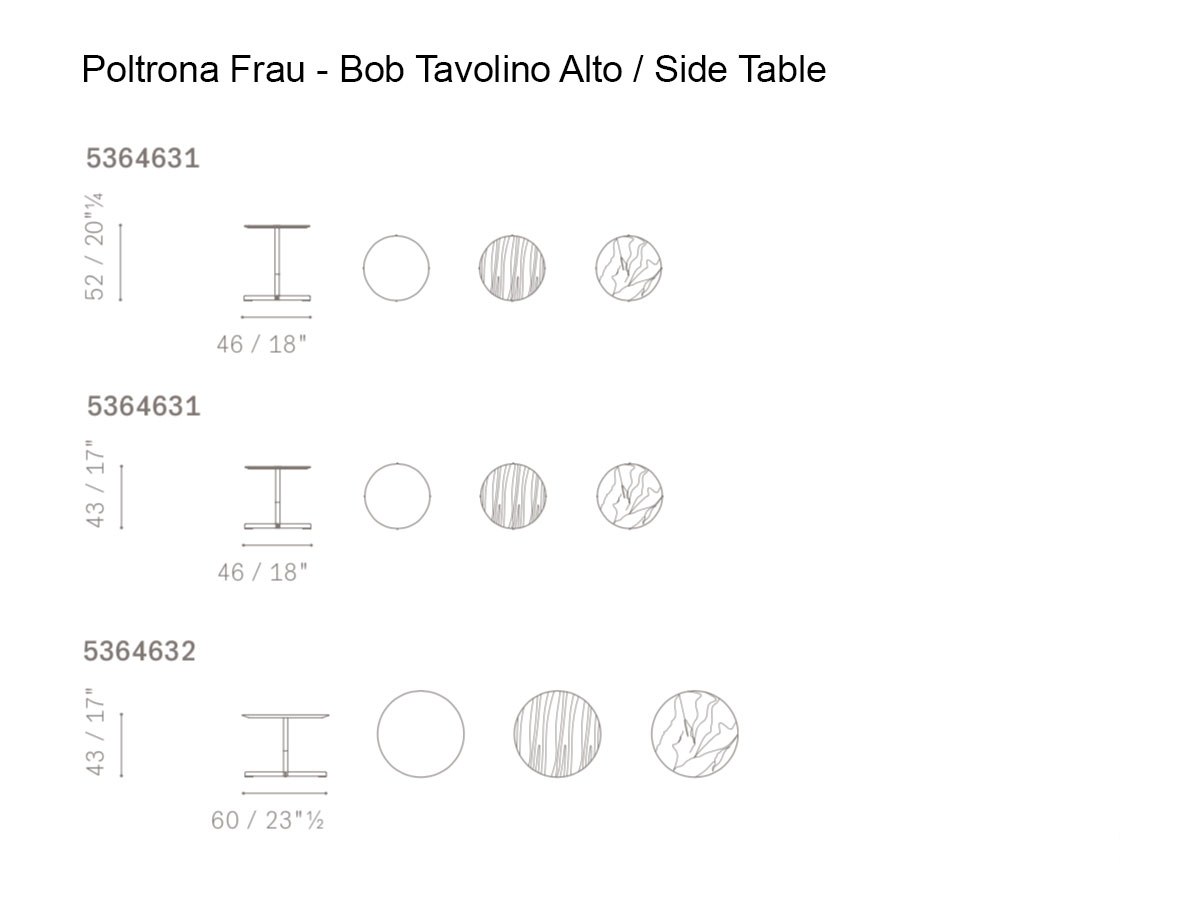Click the second 5364631 product code
This screenshot has height=900, width=1200.
(143, 406)
